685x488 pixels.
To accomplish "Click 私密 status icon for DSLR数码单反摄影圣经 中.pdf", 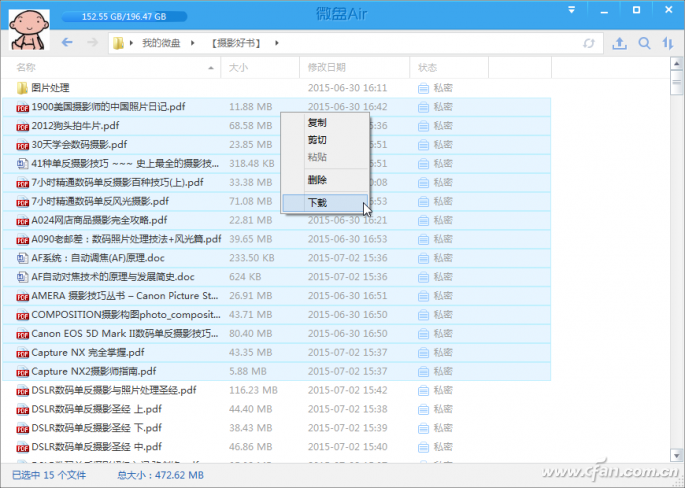I will (423, 447).
